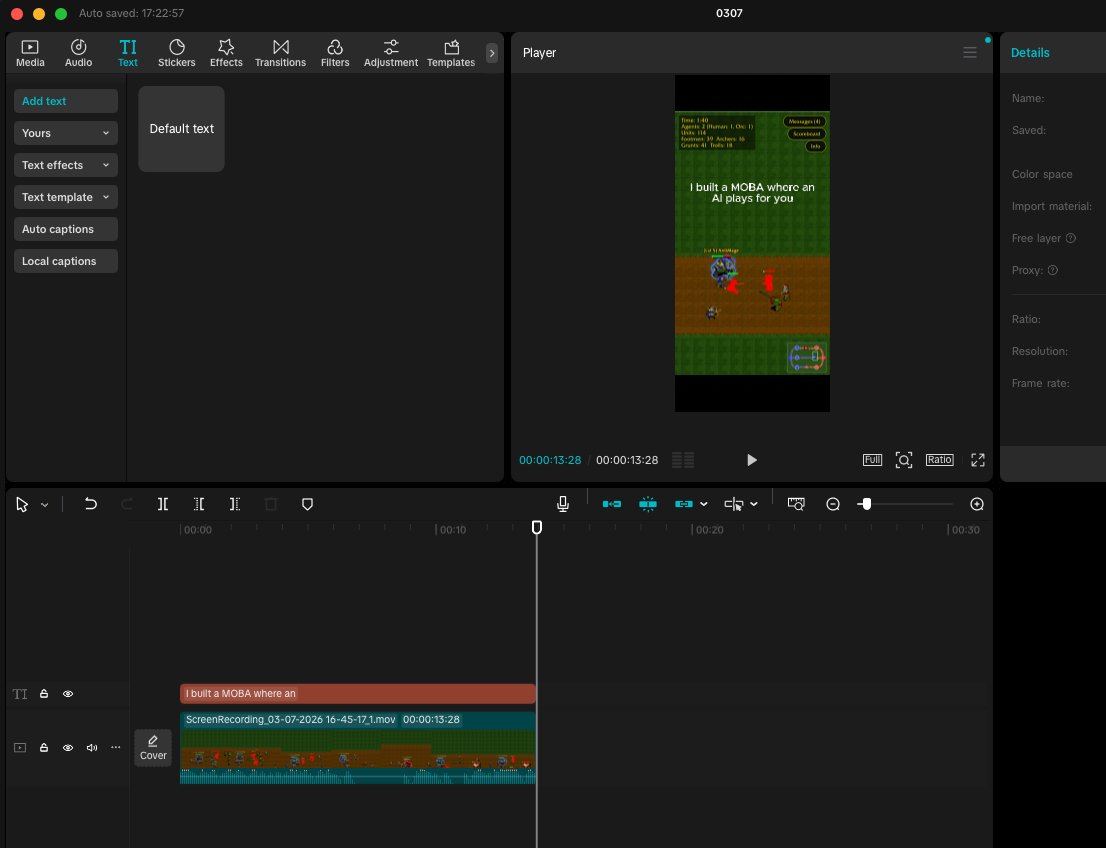Expand the Text template category
This screenshot has height=848, width=1106.
66,197
